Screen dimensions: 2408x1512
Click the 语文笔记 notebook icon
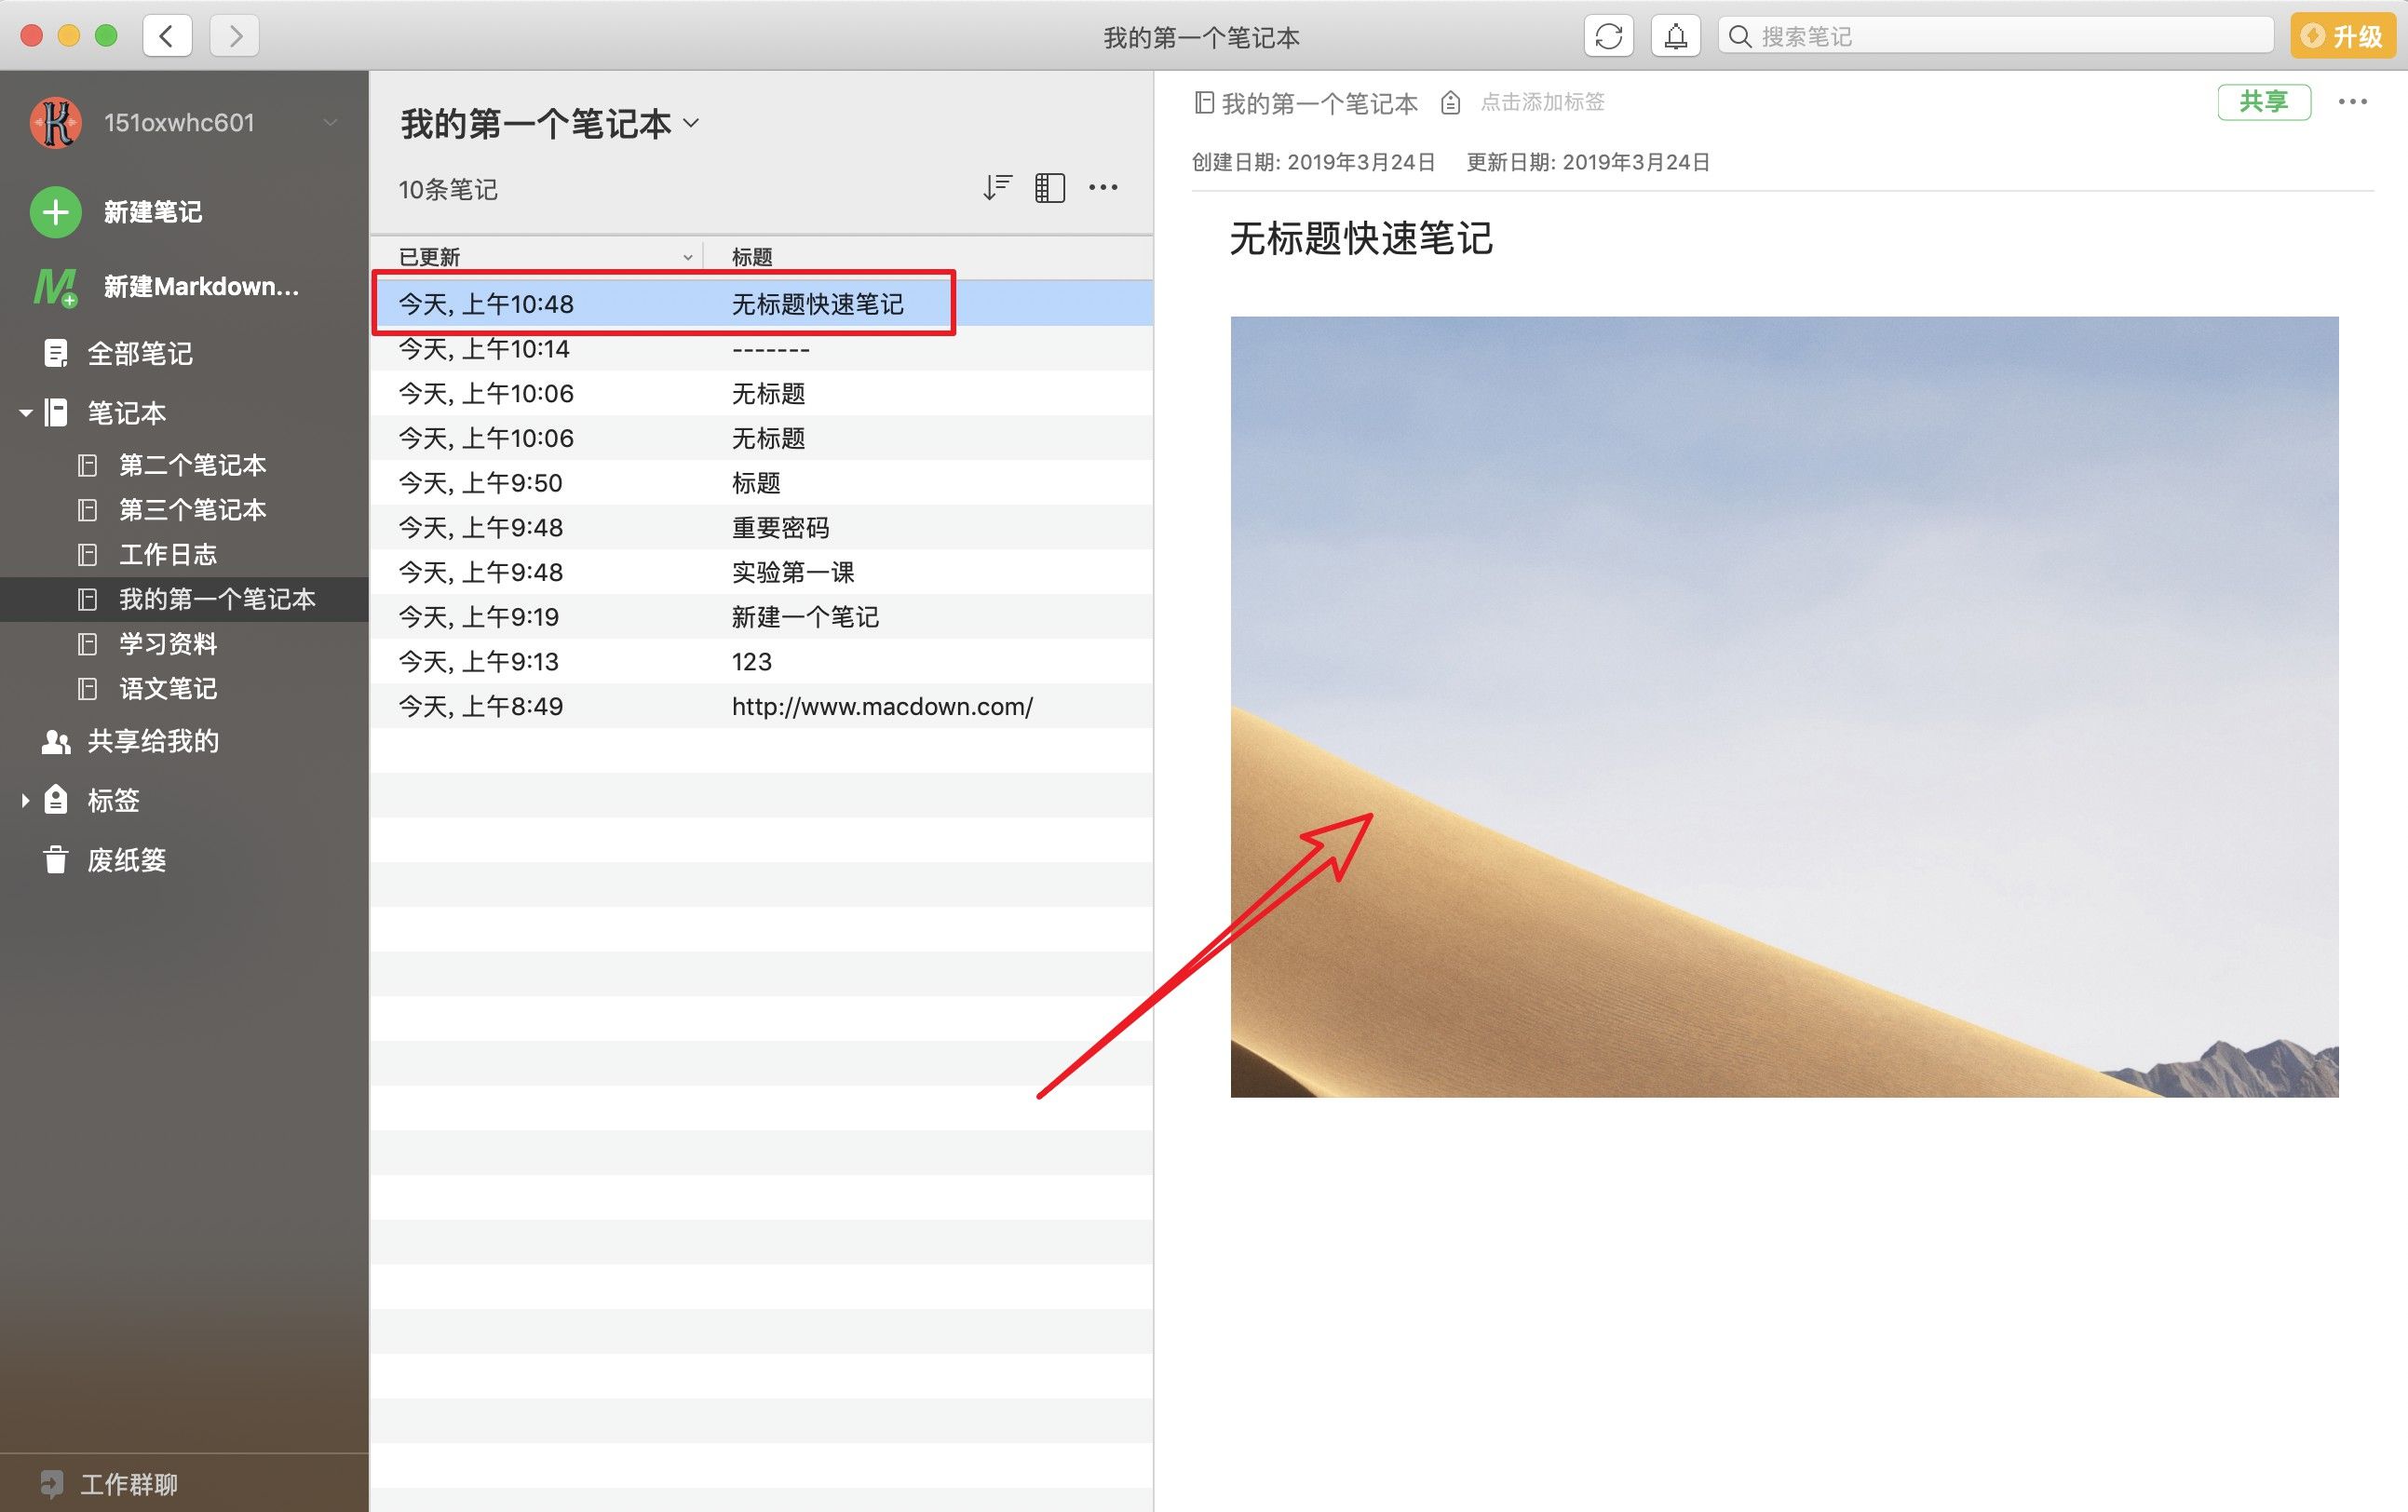(88, 688)
